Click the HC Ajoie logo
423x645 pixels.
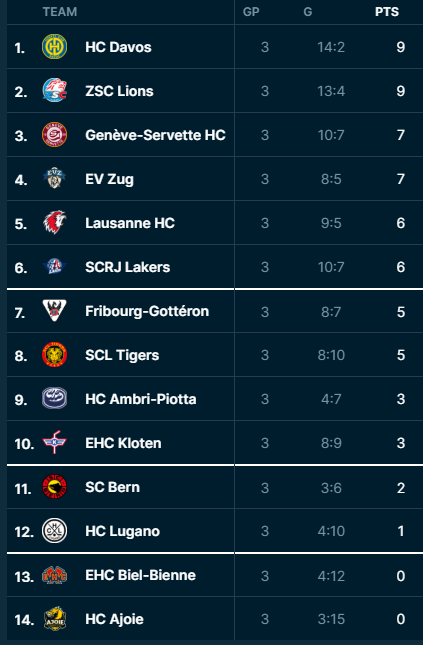click(54, 619)
